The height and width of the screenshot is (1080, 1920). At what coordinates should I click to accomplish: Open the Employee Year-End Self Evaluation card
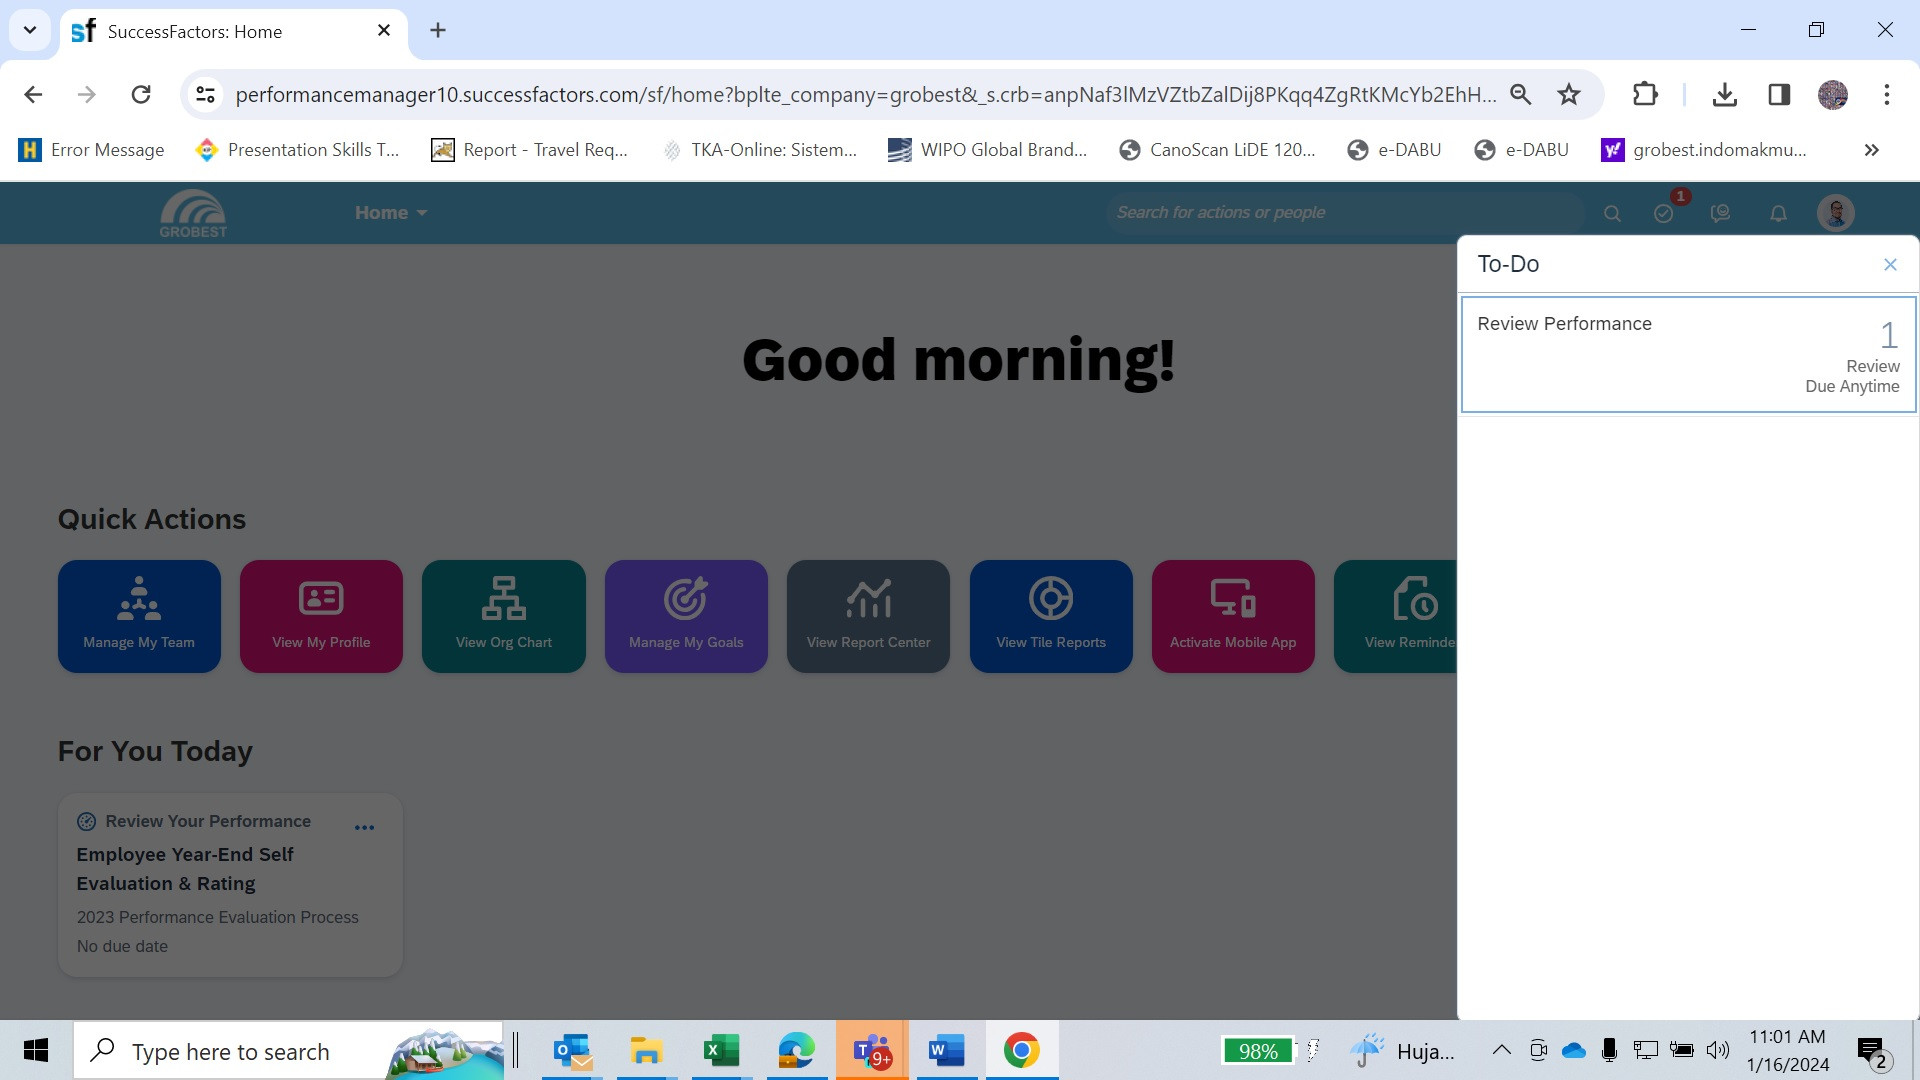pos(185,868)
